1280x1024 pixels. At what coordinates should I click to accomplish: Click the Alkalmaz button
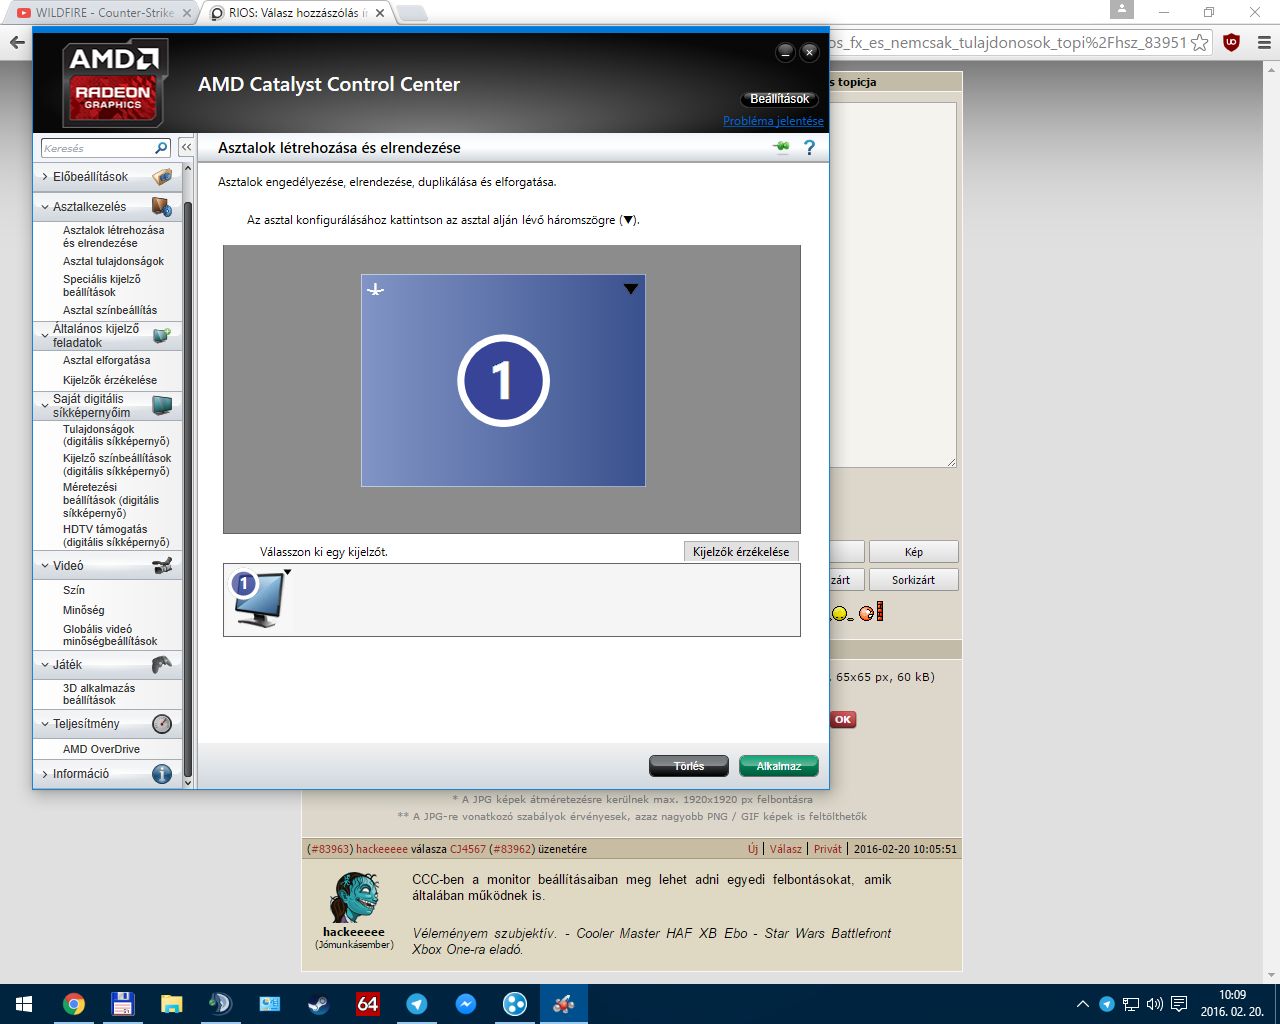[x=779, y=766]
